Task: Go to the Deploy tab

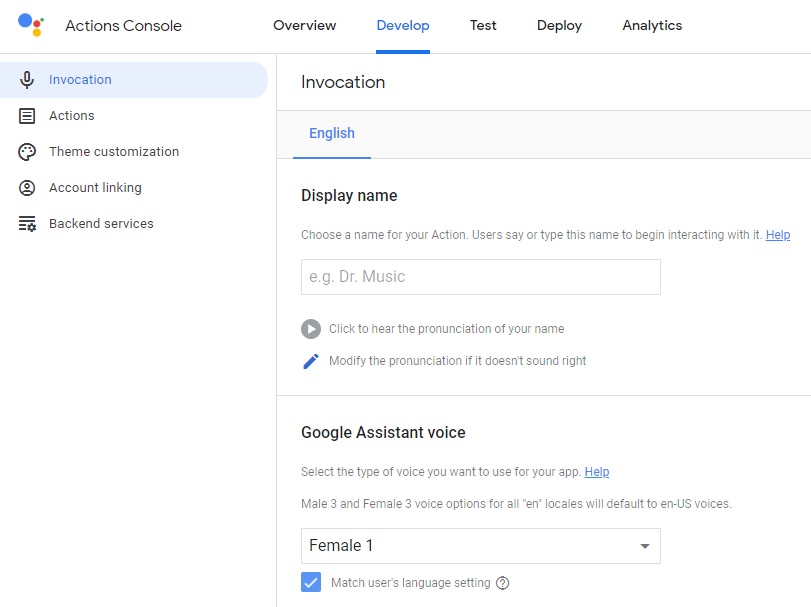Action: [559, 26]
